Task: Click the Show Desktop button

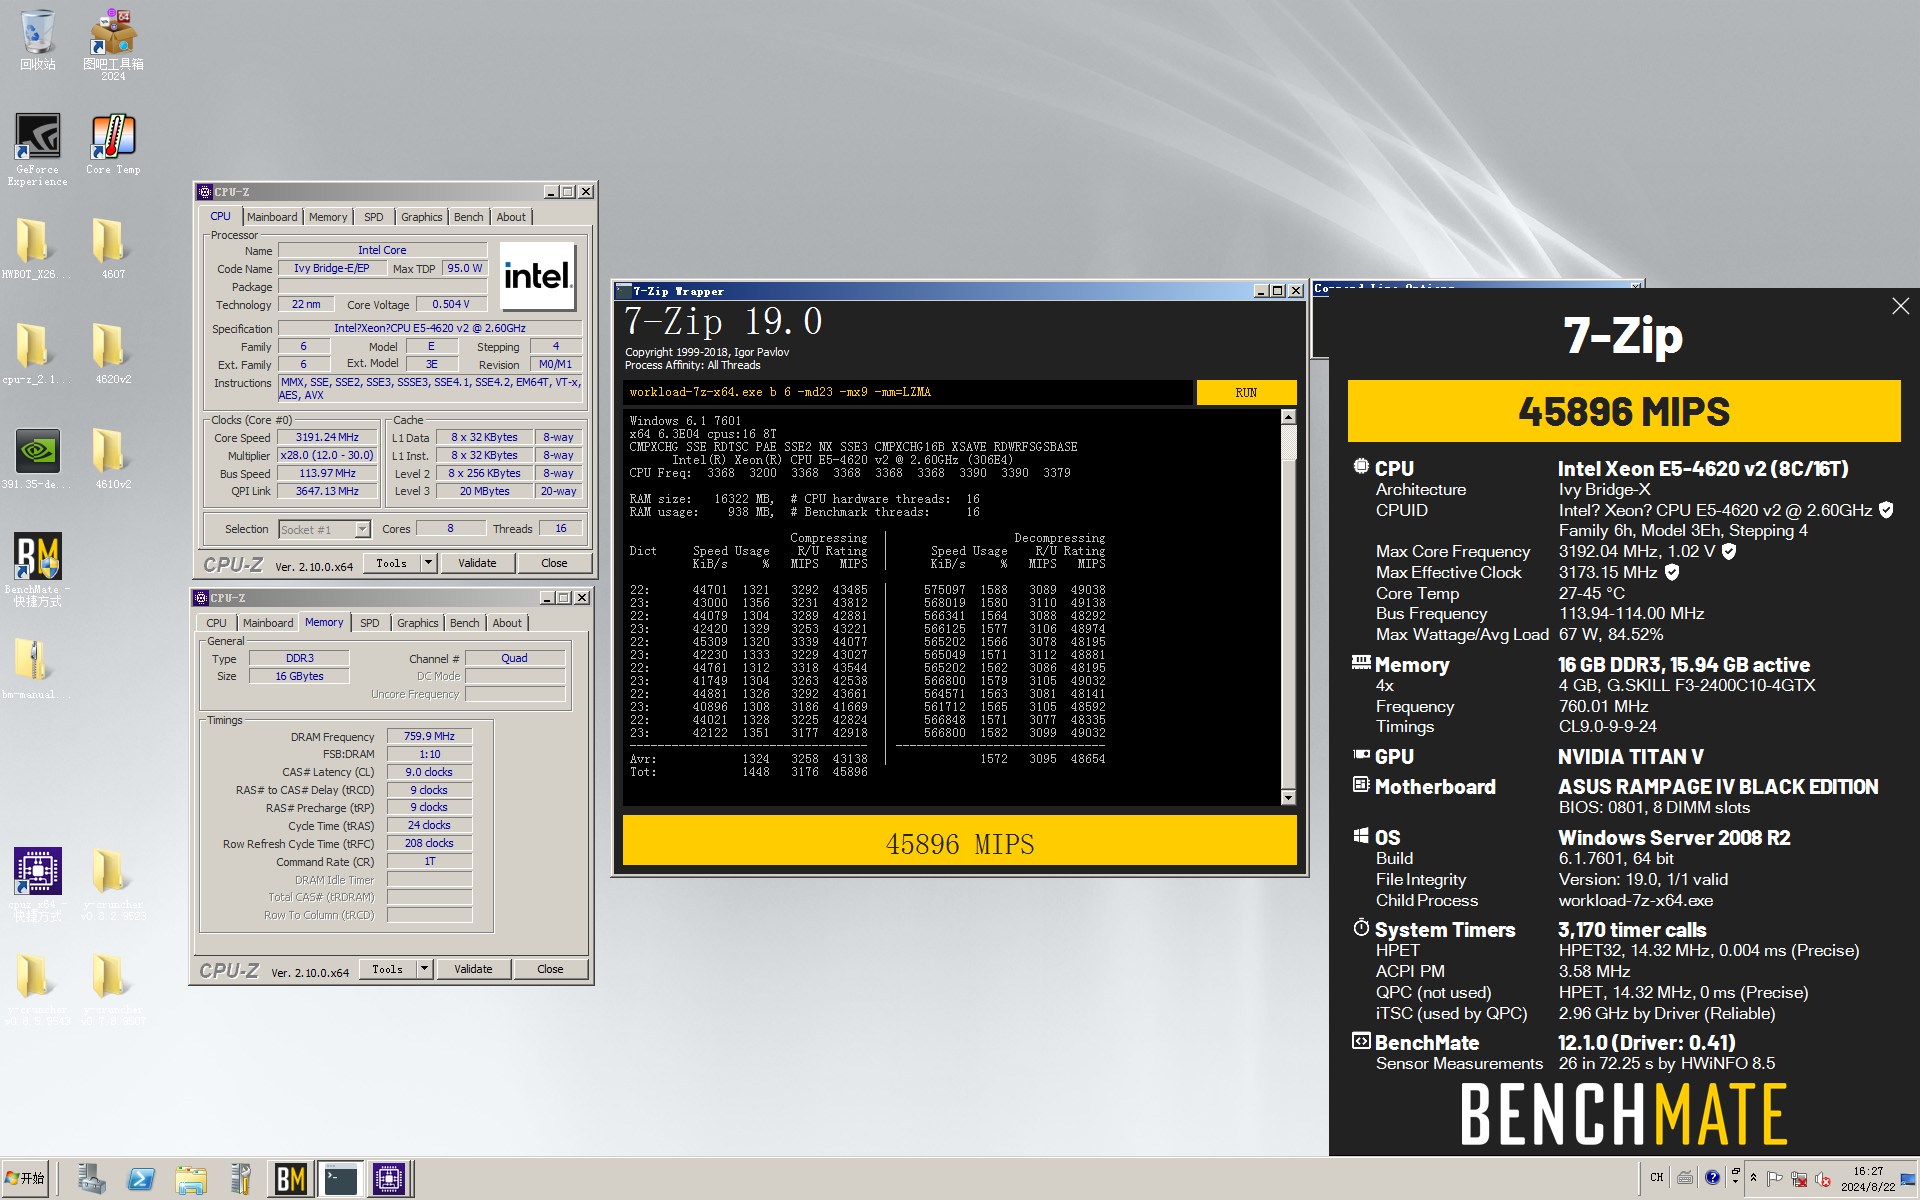Action: click(1910, 1178)
